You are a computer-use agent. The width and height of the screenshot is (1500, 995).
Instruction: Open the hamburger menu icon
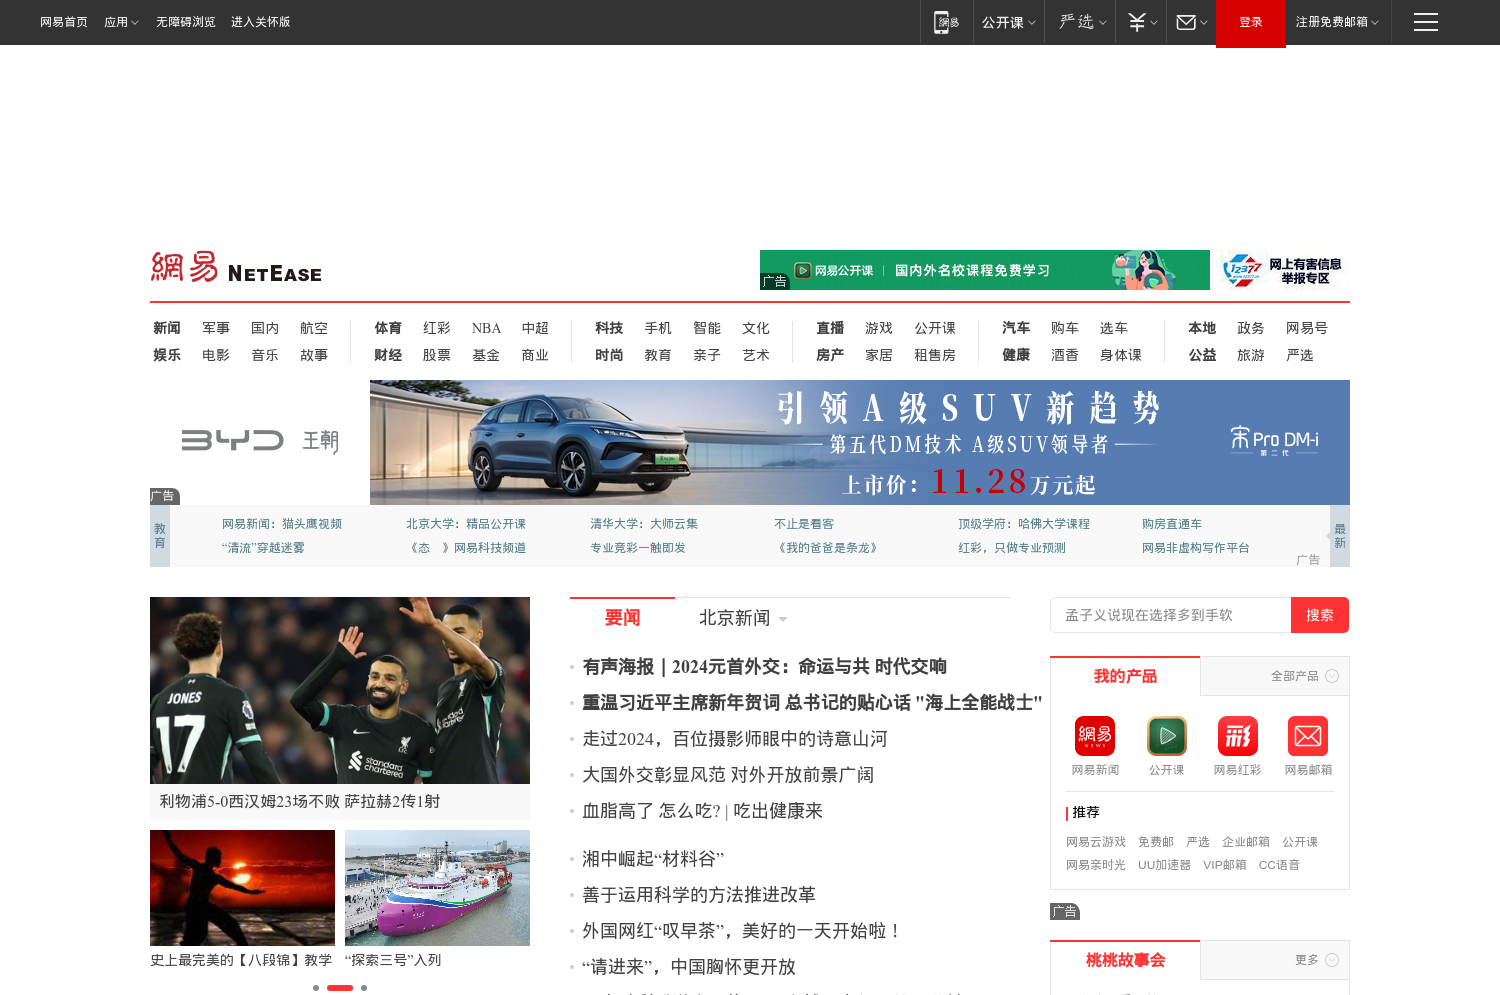1426,22
